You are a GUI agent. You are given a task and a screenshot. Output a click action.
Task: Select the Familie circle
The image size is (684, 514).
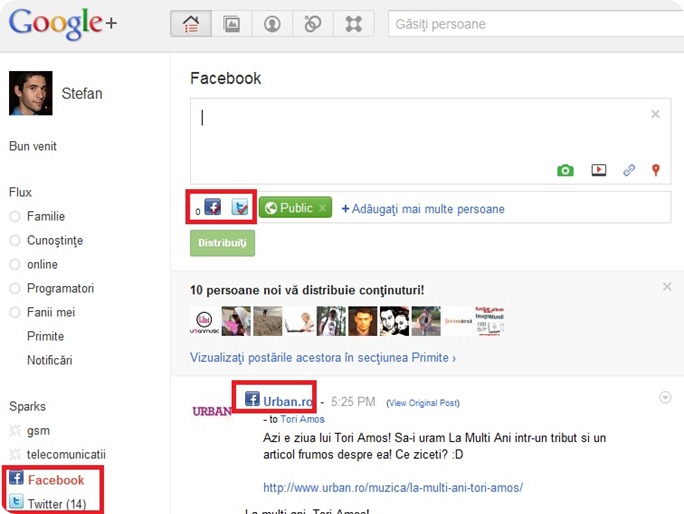click(46, 216)
